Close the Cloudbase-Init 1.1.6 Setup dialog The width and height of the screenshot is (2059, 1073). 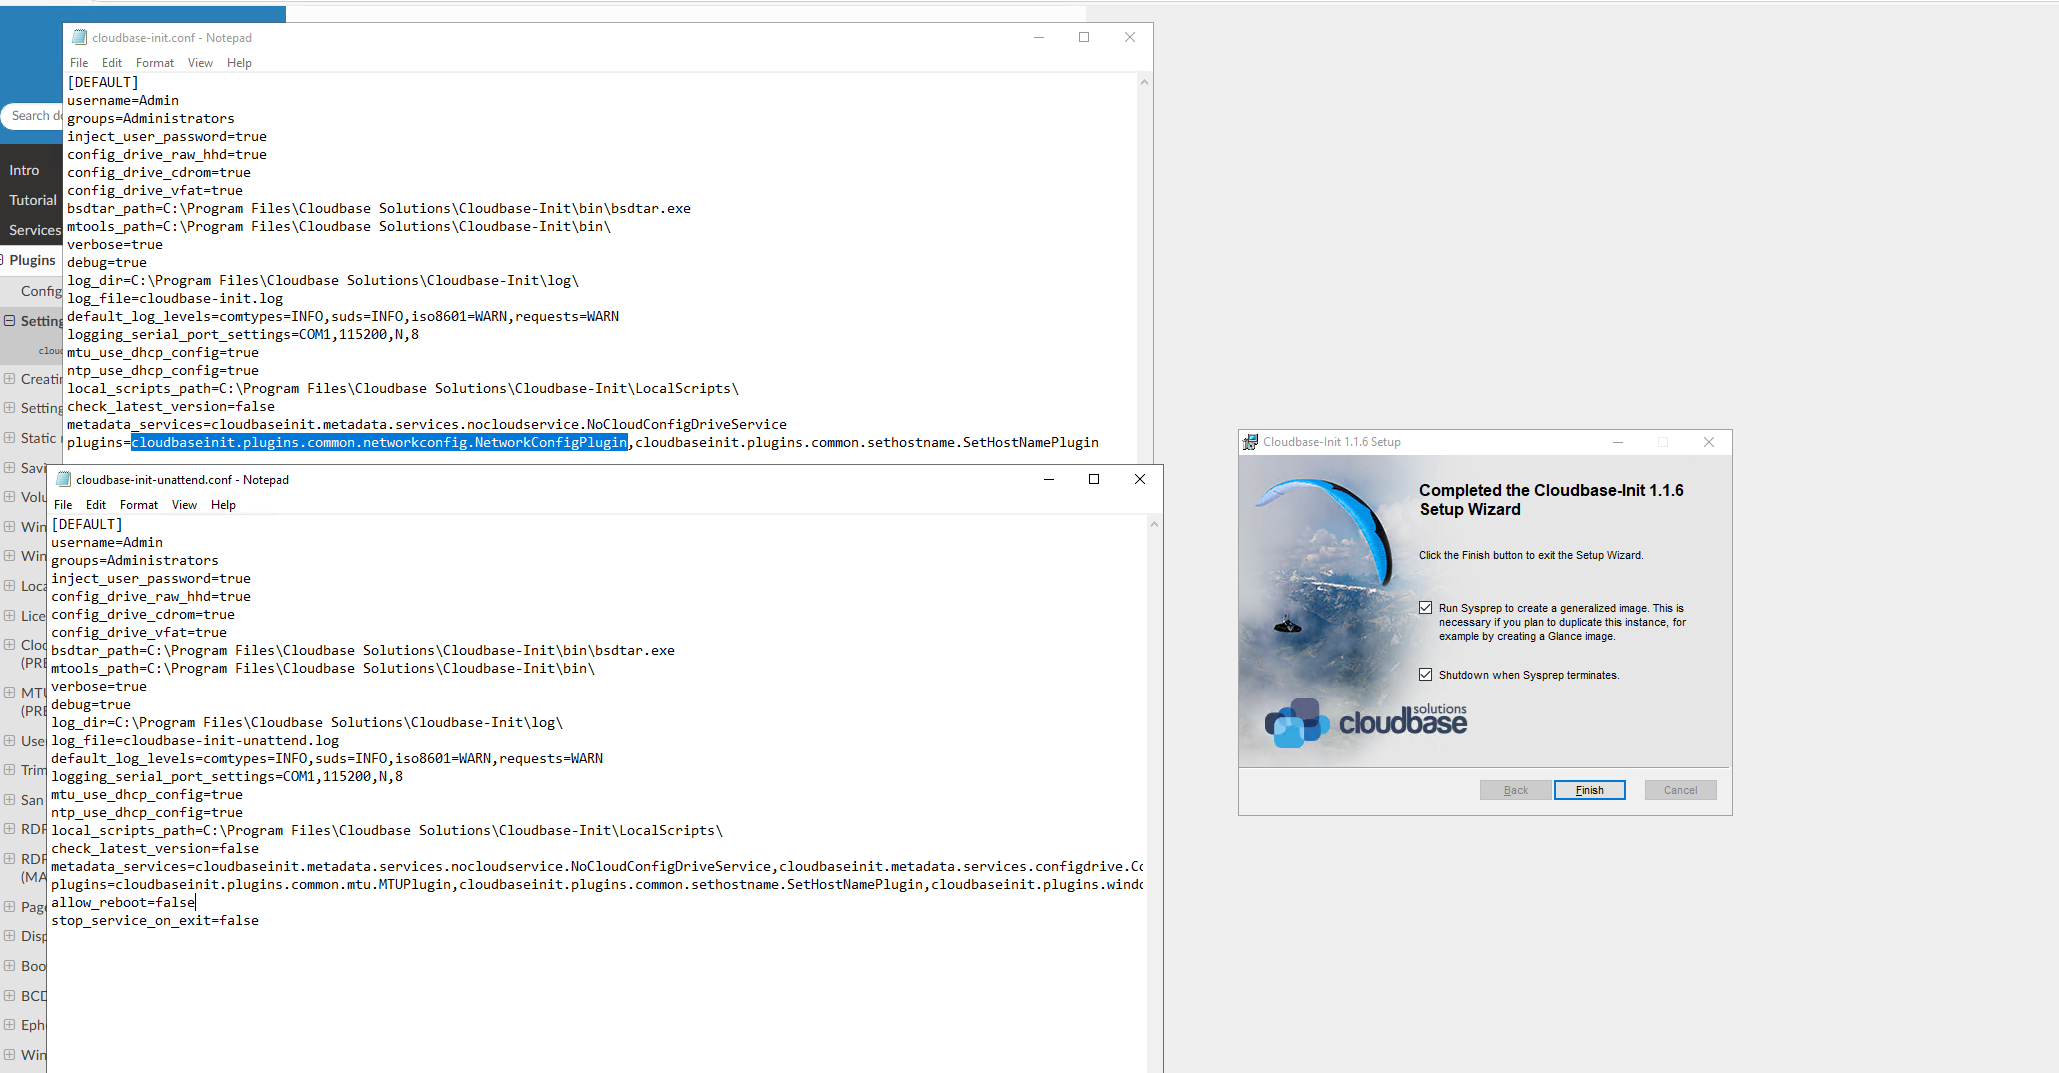click(1709, 442)
